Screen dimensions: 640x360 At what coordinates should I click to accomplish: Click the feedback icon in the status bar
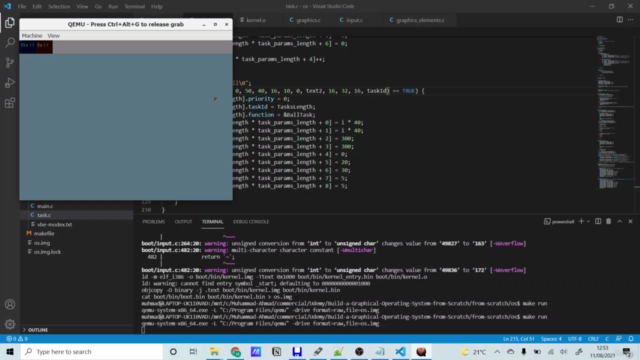(x=619, y=339)
